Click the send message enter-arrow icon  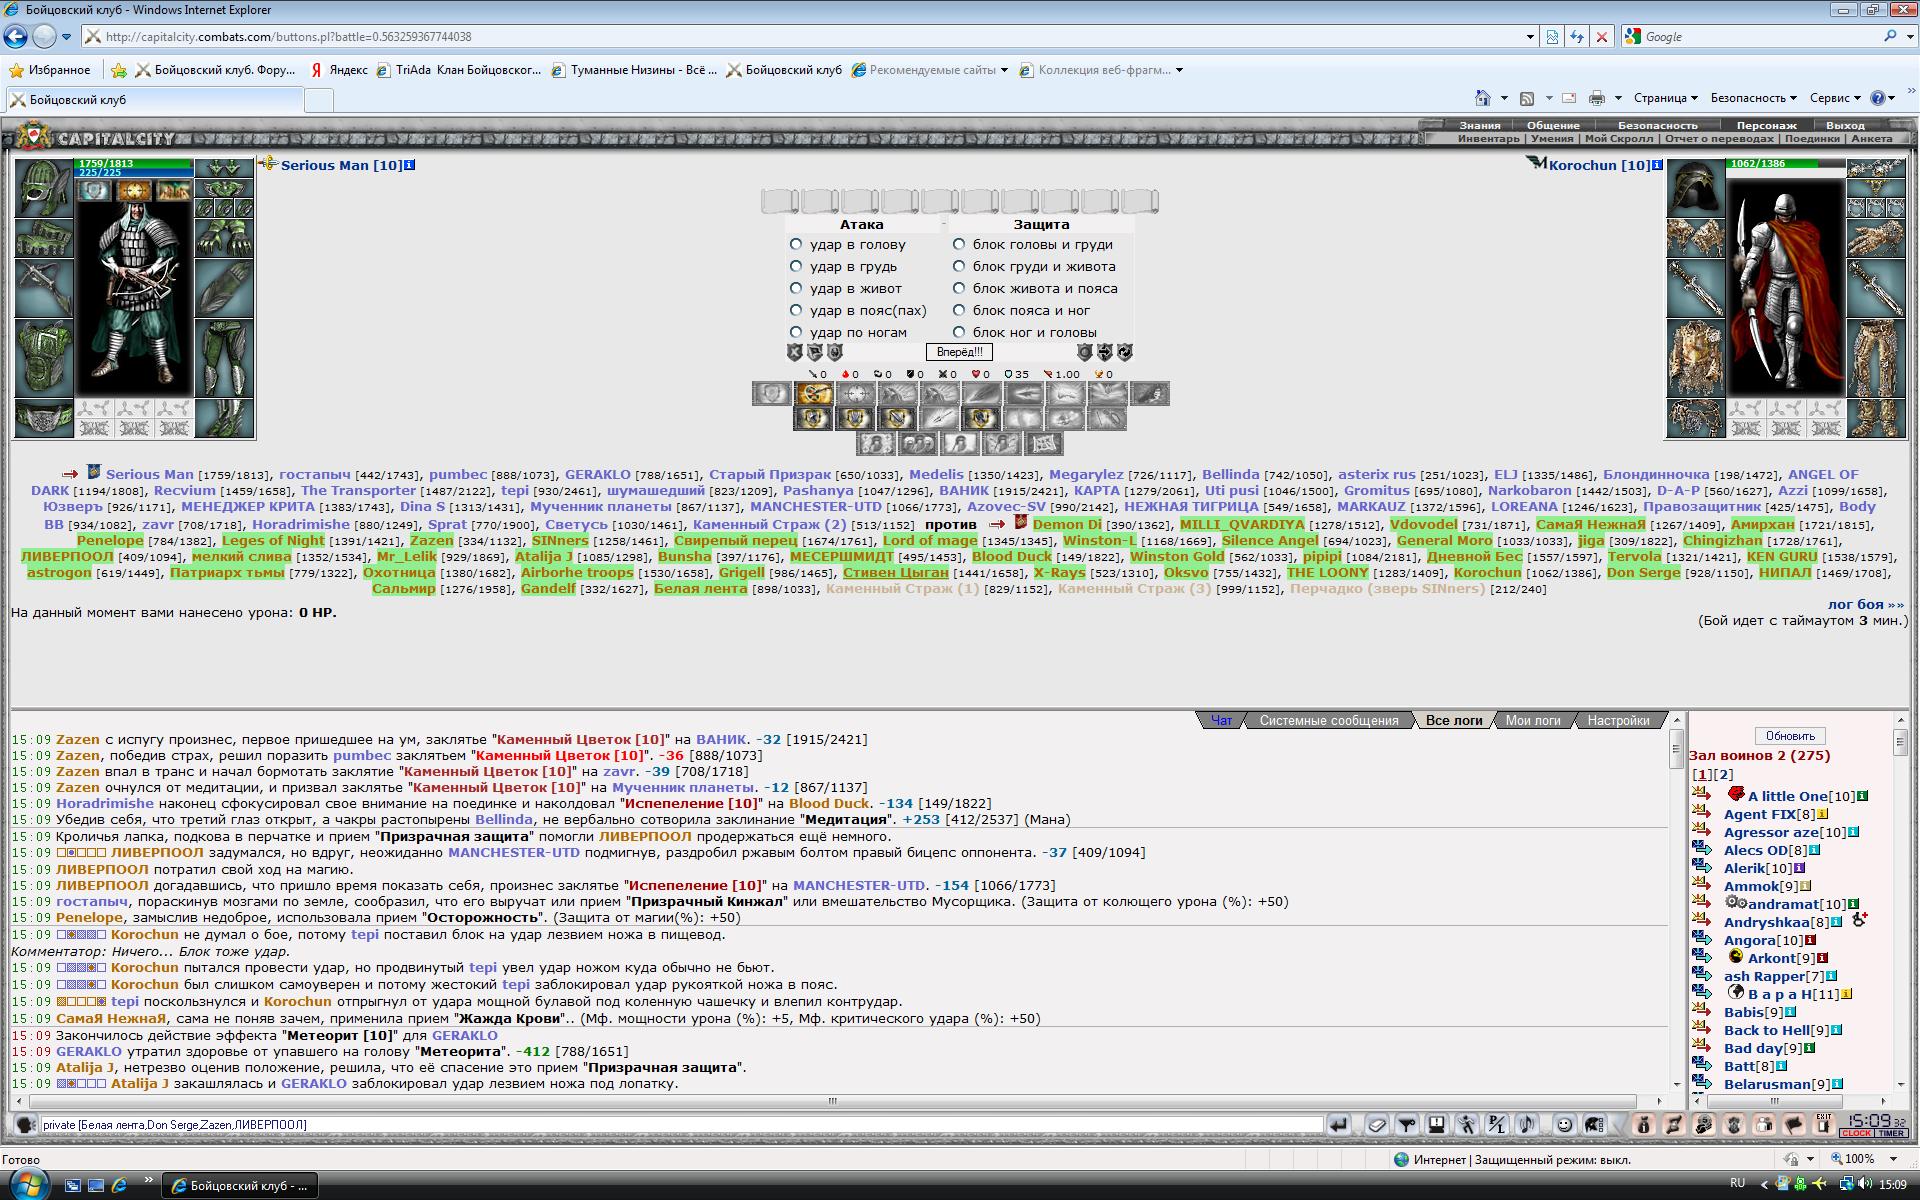tap(1339, 1125)
